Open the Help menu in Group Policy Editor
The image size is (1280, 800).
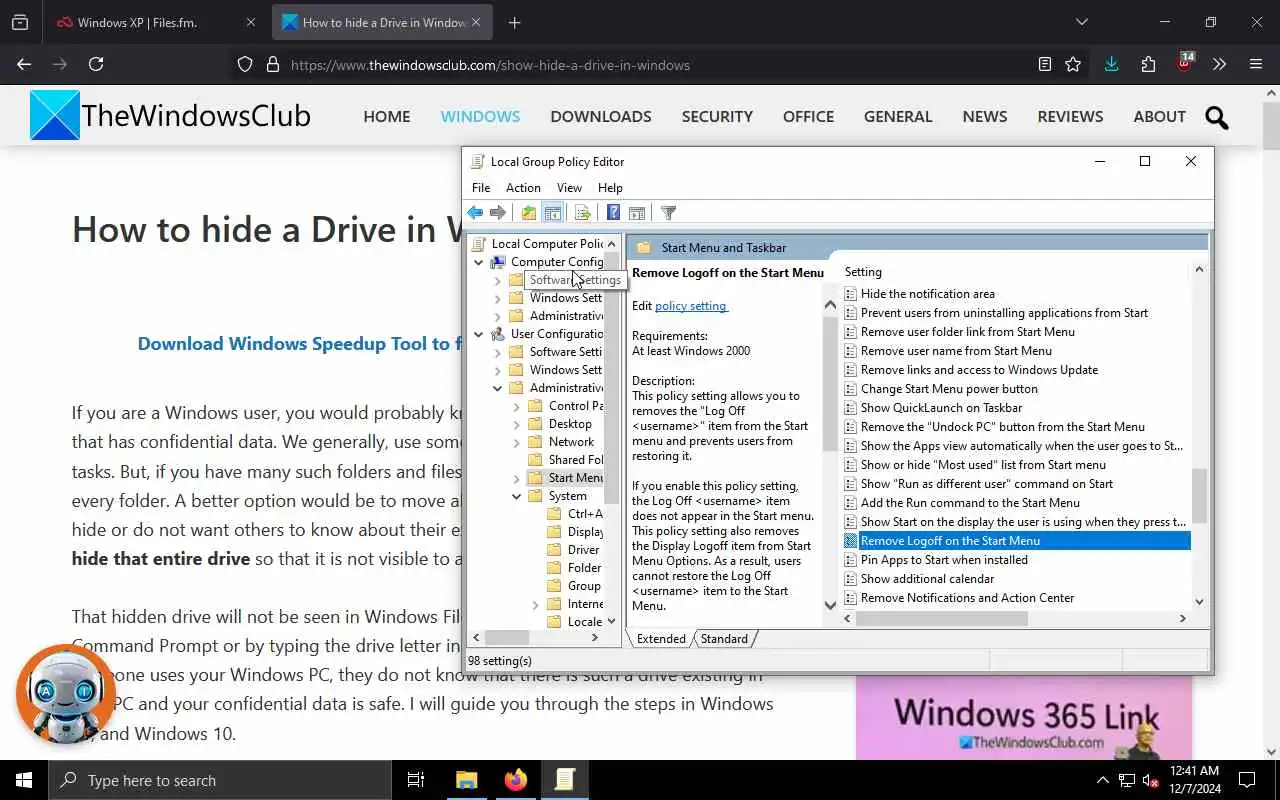pos(610,187)
